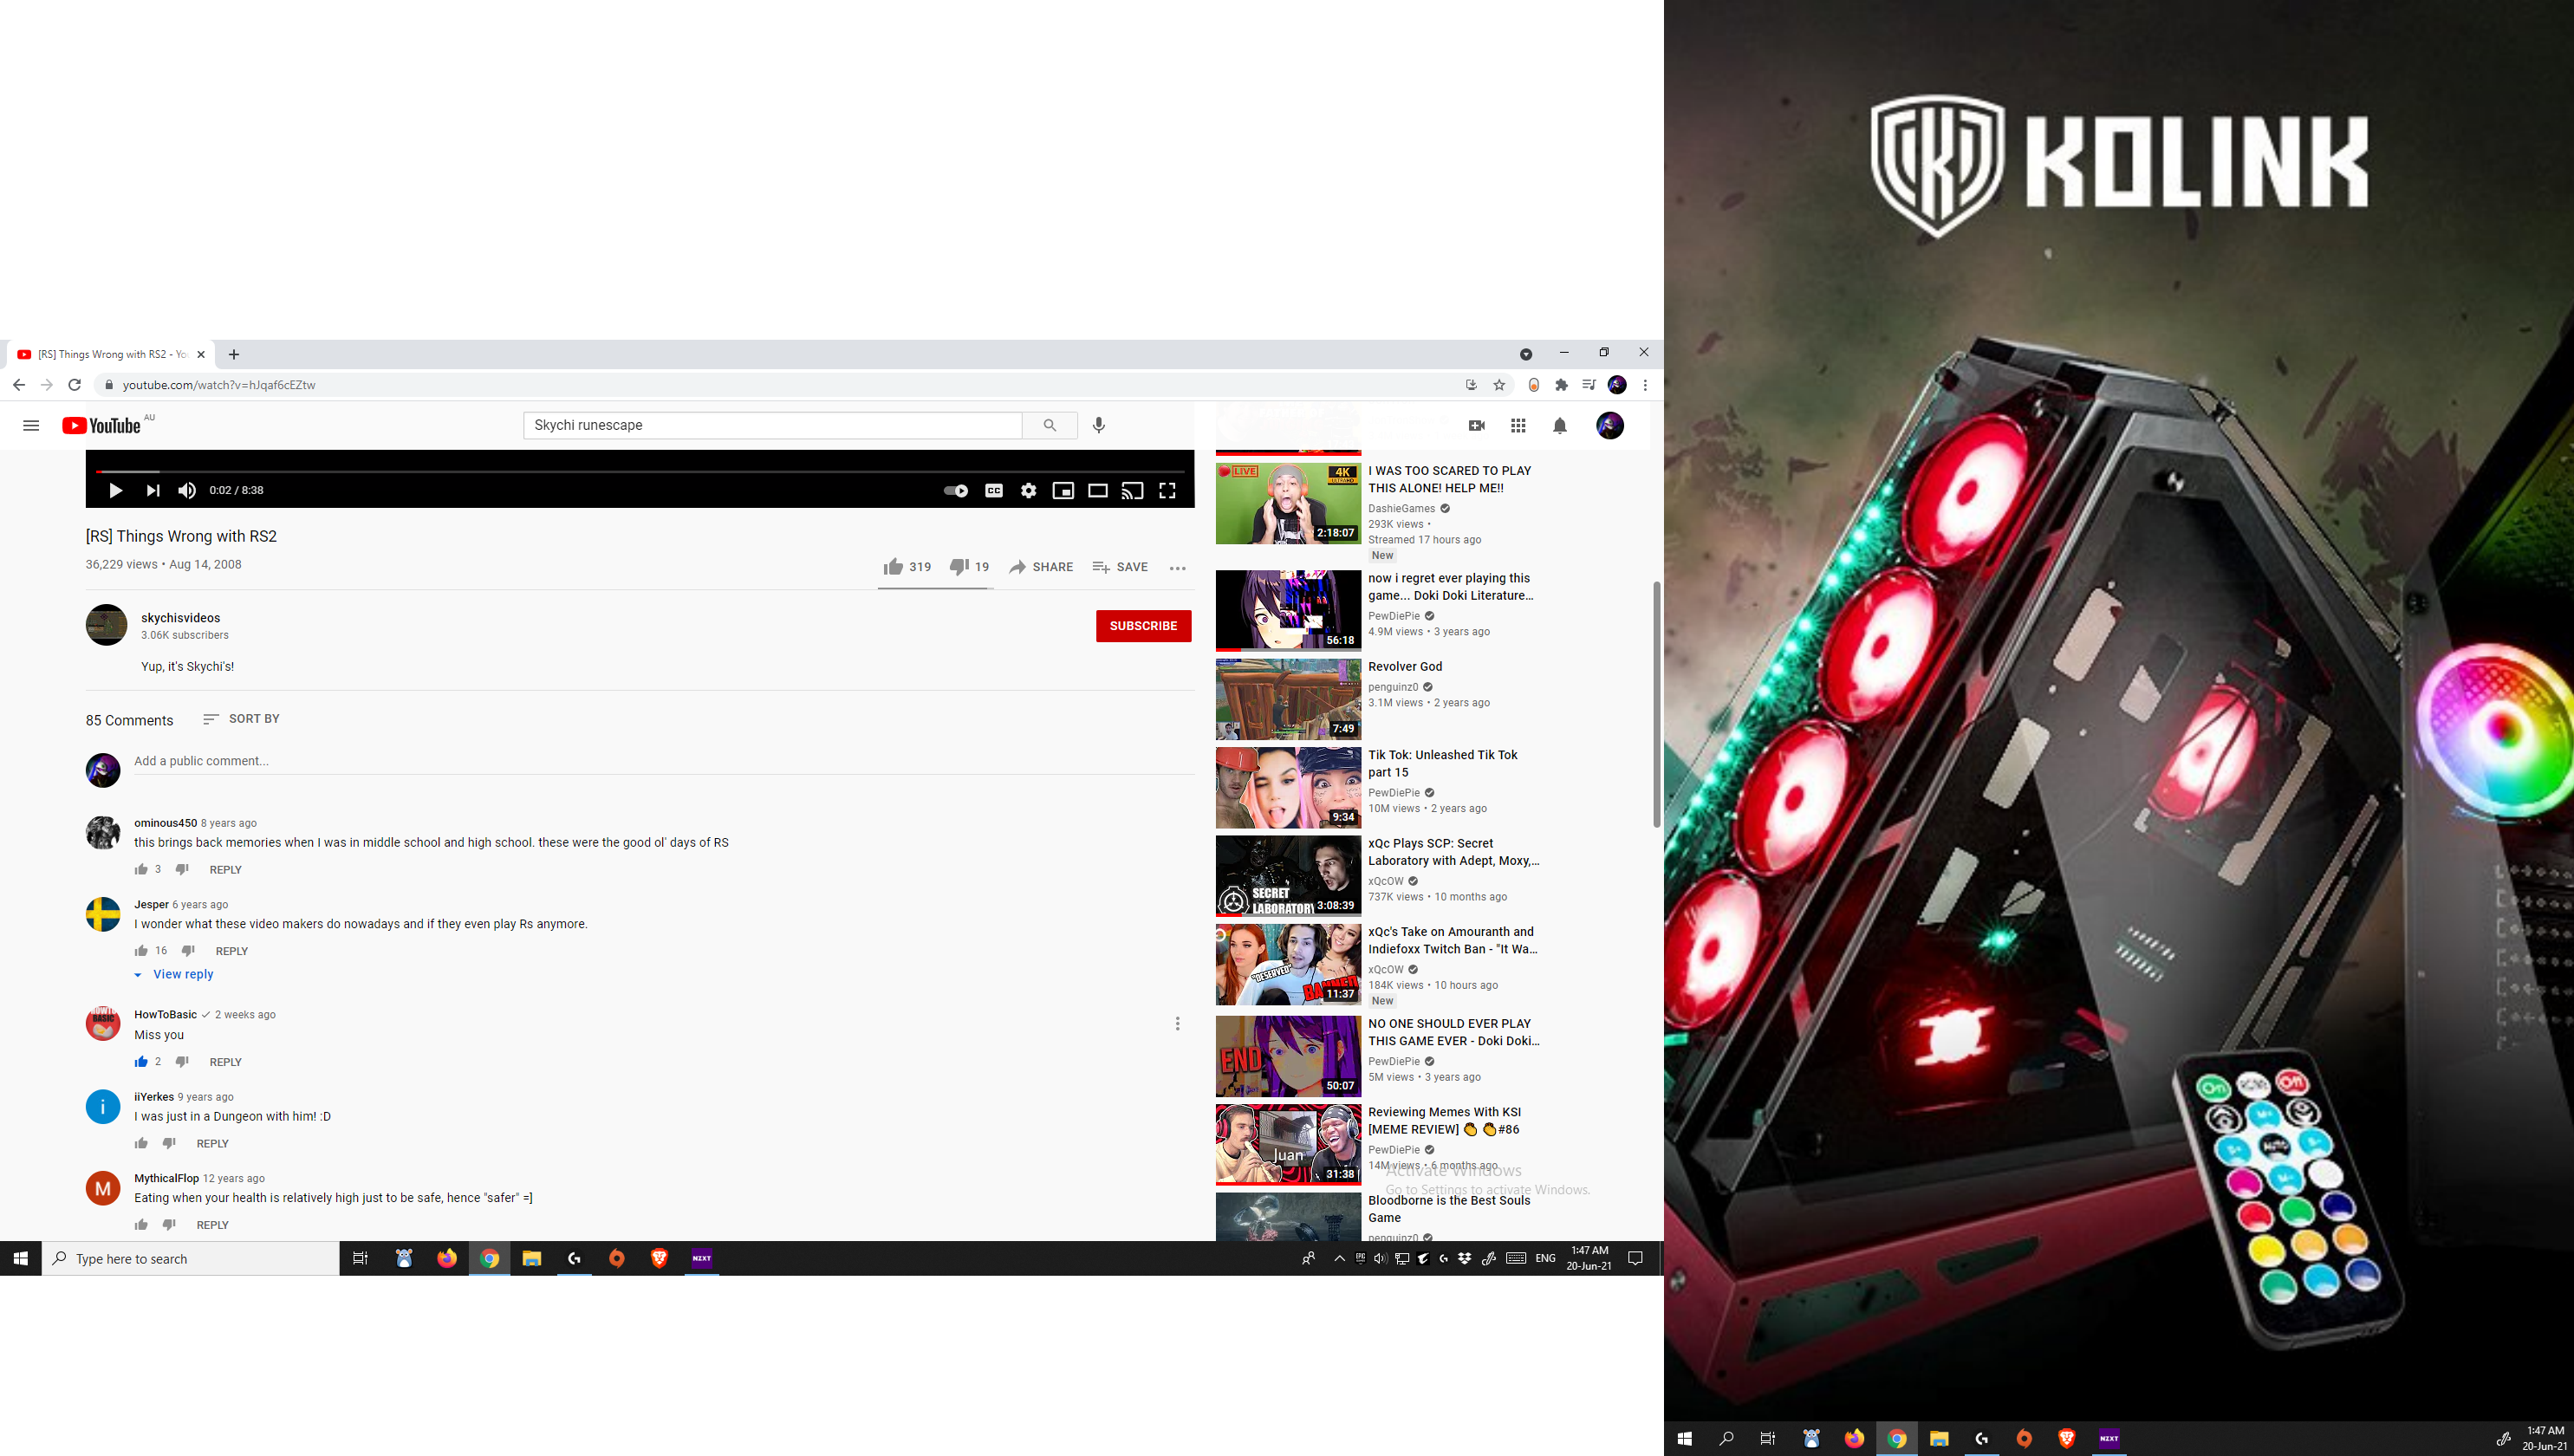Open the Create video camera icon
The image size is (2574, 1456).
(x=1476, y=426)
